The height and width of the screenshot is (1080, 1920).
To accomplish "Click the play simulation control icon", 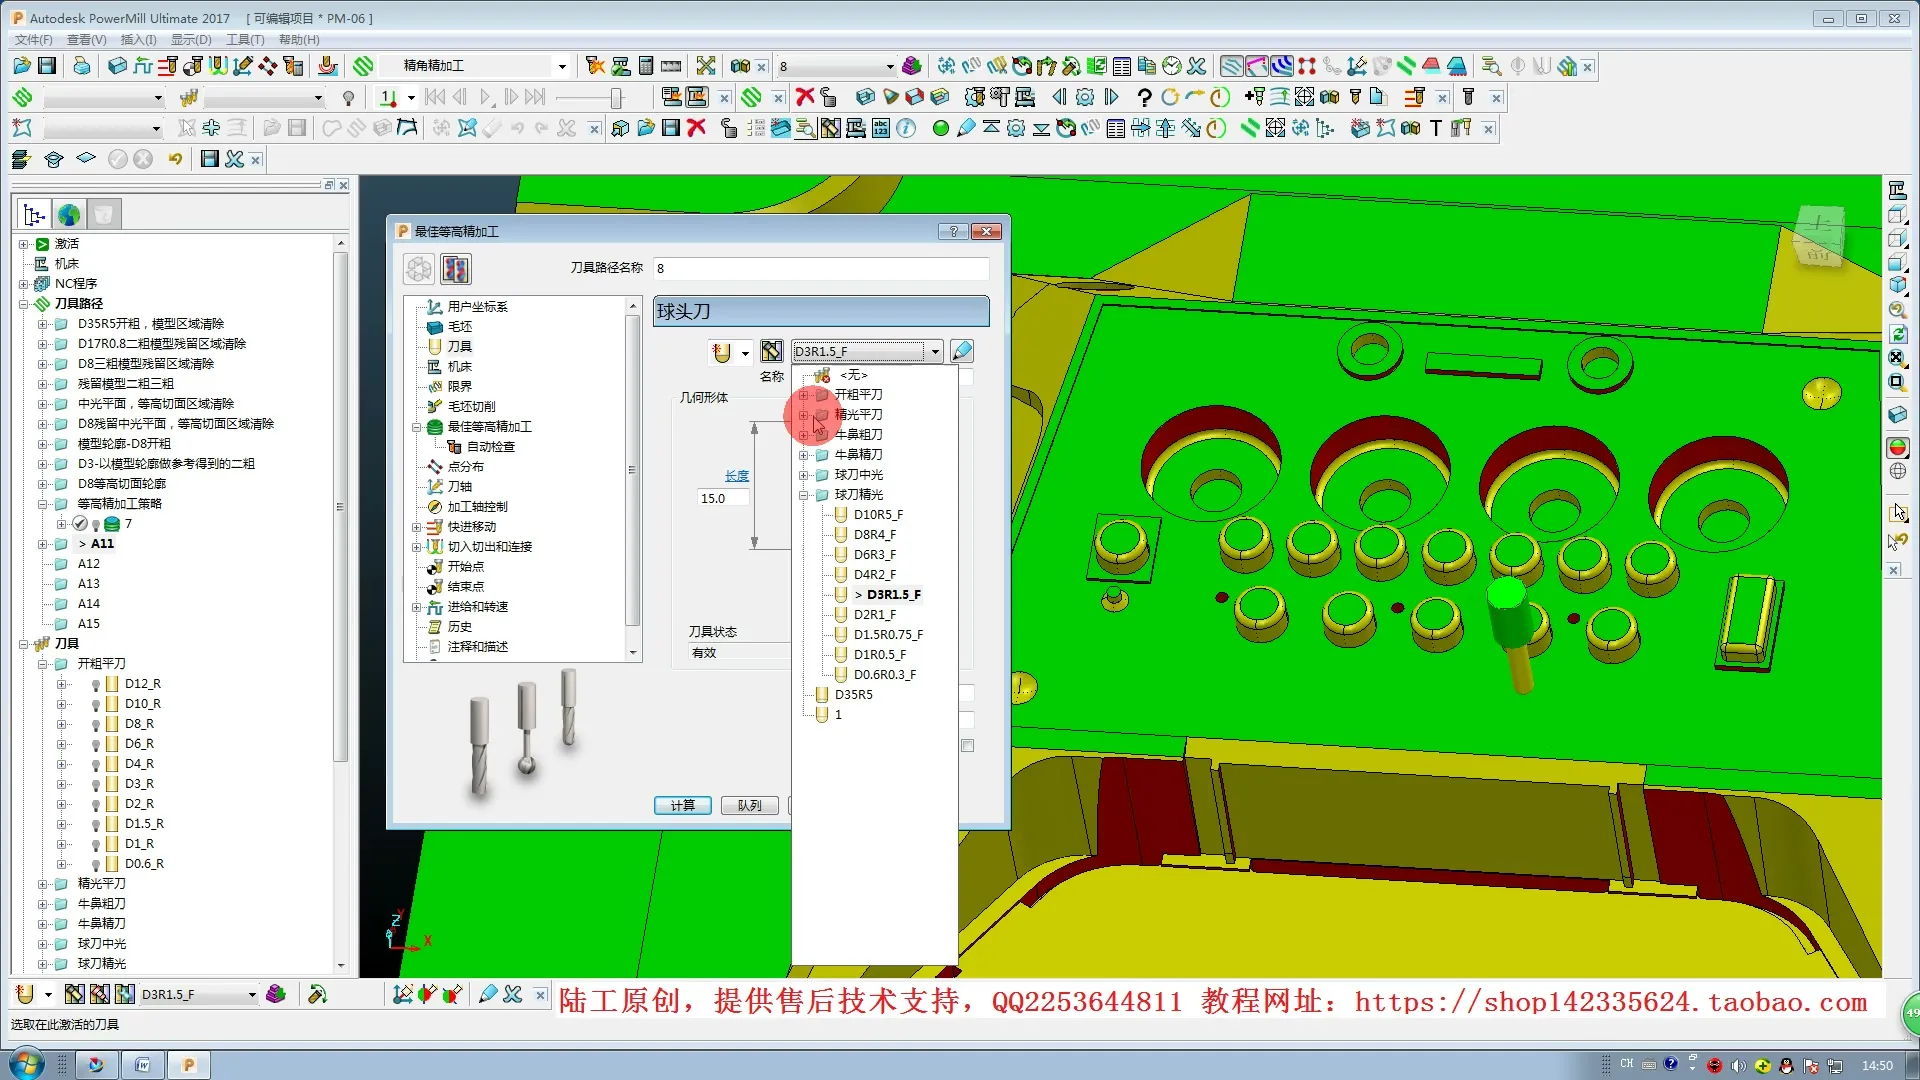I will point(486,97).
